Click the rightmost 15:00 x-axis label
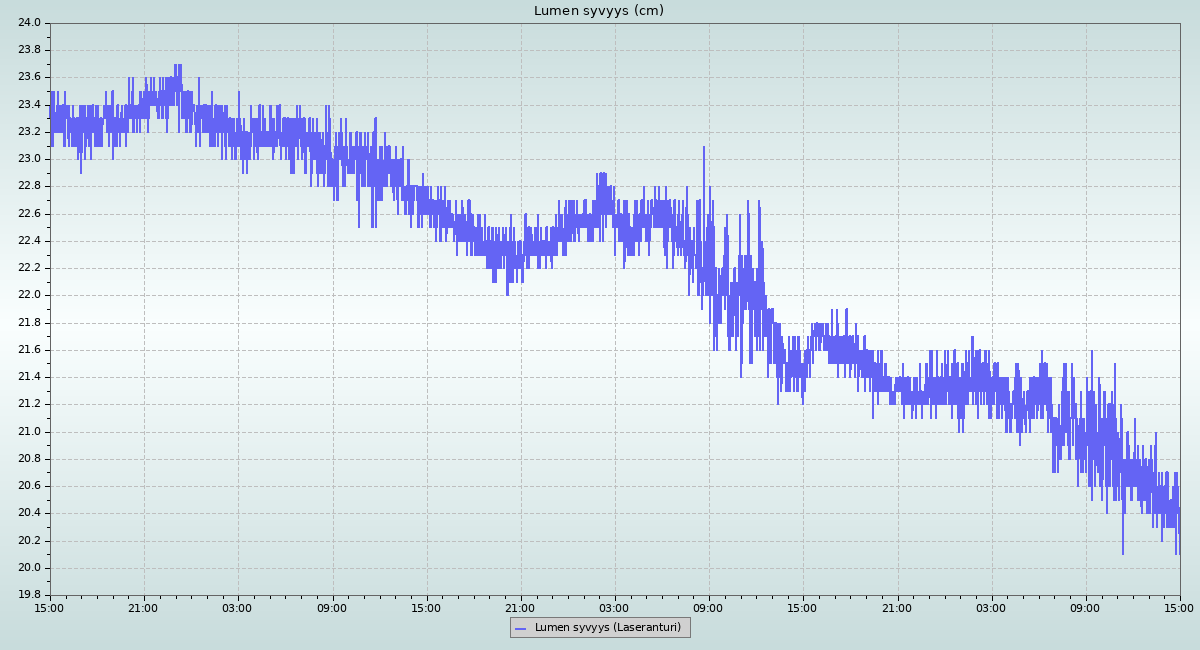1200x650 pixels. [x=1179, y=608]
